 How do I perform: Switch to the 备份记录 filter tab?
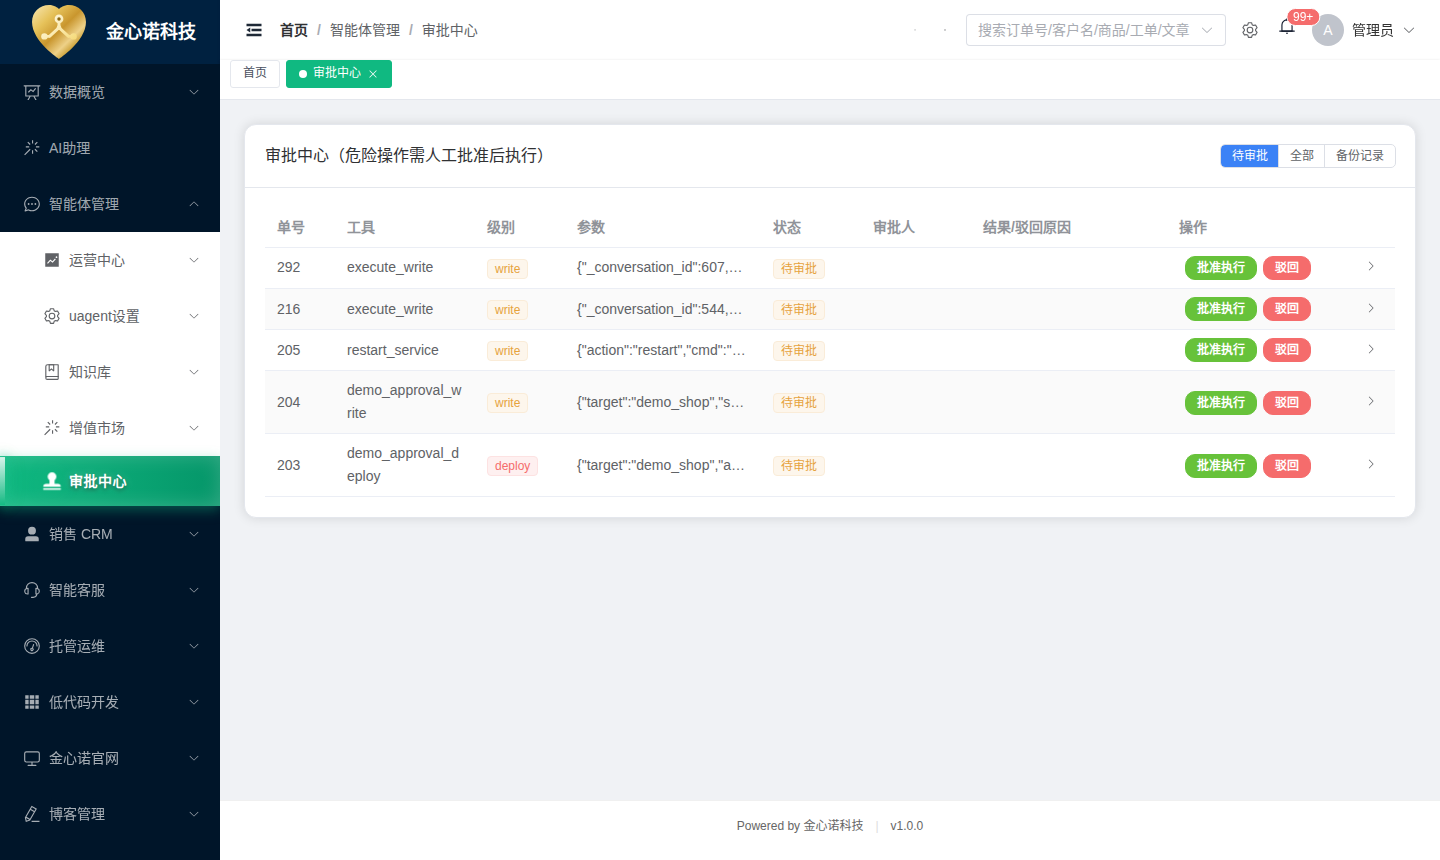pyautogui.click(x=1360, y=156)
